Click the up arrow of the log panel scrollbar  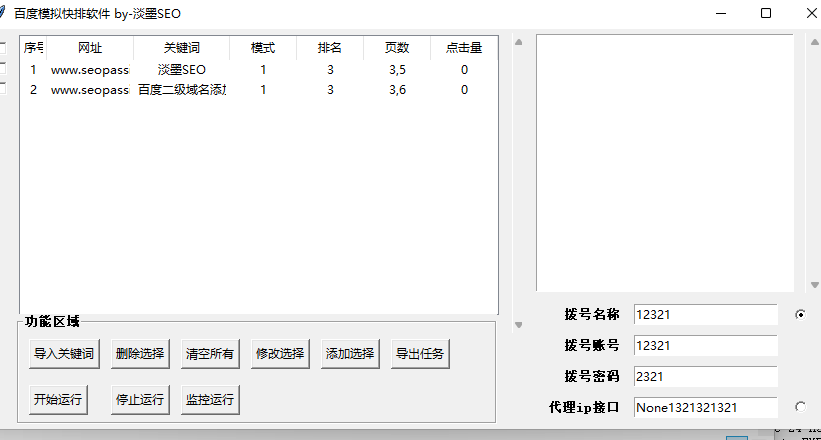tap(814, 42)
